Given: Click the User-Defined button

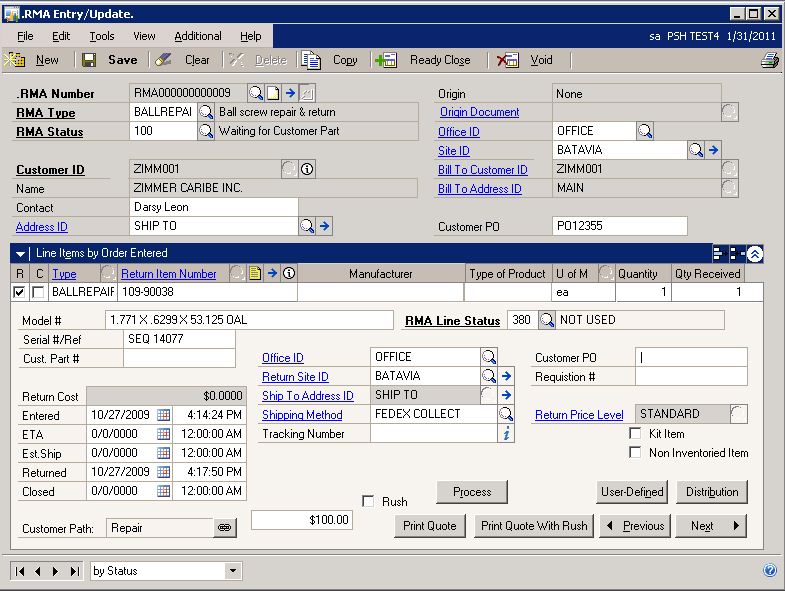Looking at the screenshot, I should (632, 492).
